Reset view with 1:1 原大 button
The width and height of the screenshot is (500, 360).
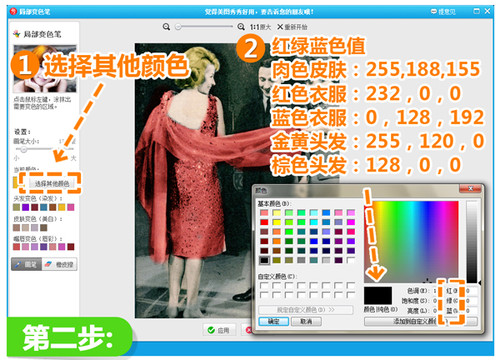point(261,27)
